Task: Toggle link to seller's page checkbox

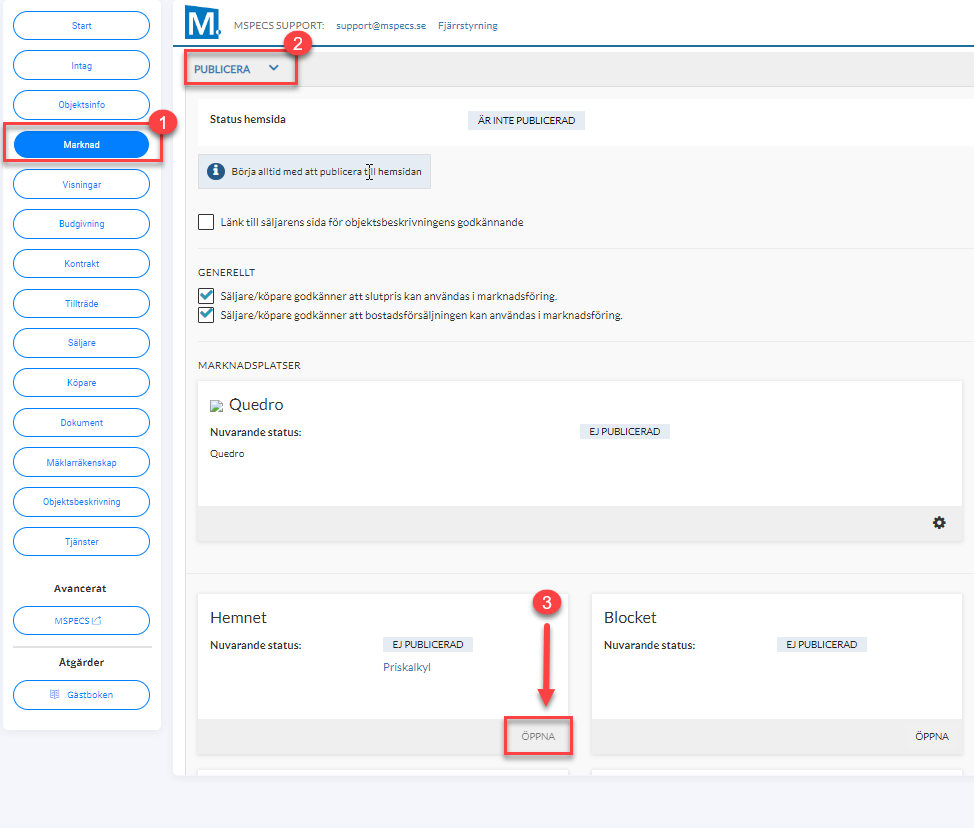Action: [x=206, y=222]
